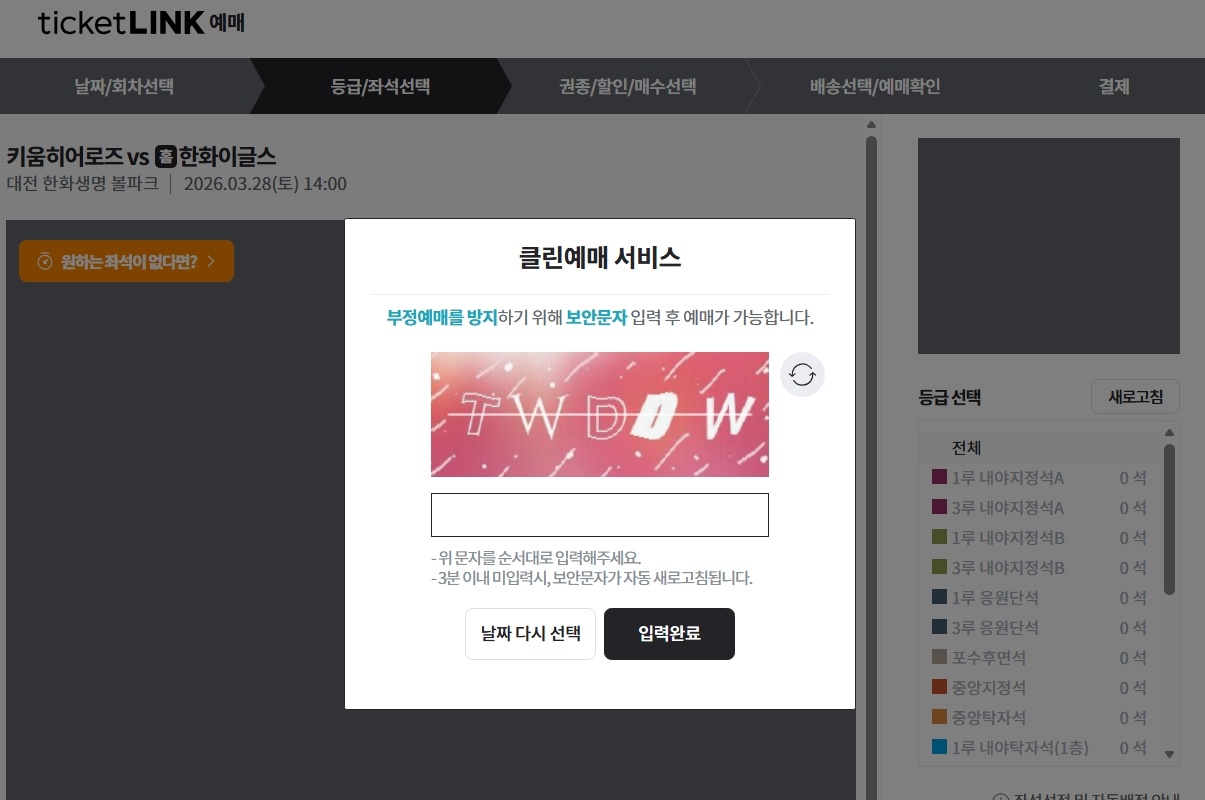Click the 날짜 다시 선택 button

click(x=530, y=634)
